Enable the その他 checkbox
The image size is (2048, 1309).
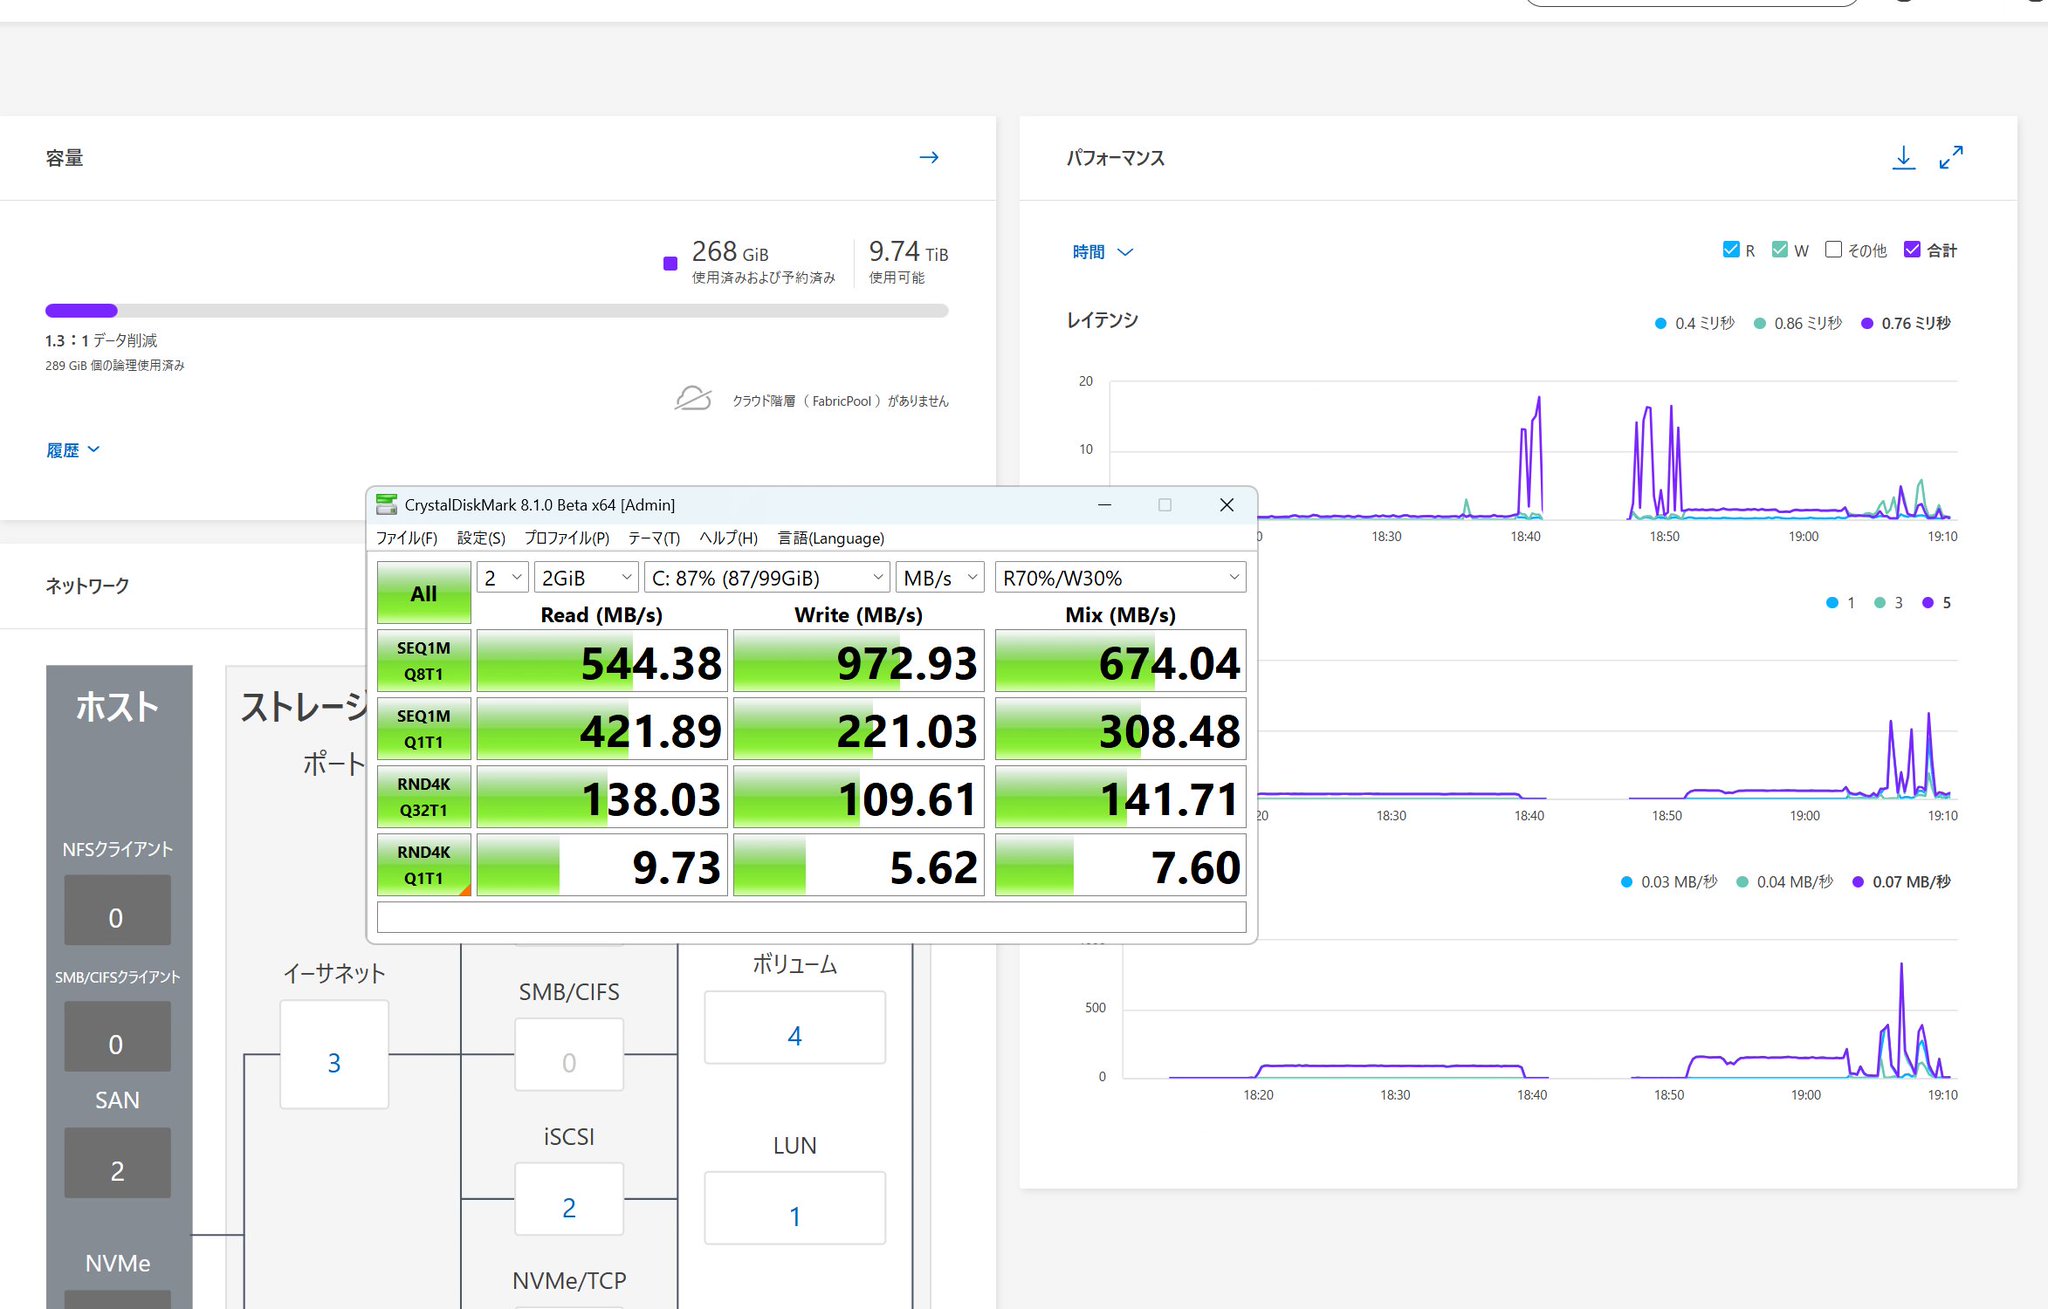pos(1833,249)
